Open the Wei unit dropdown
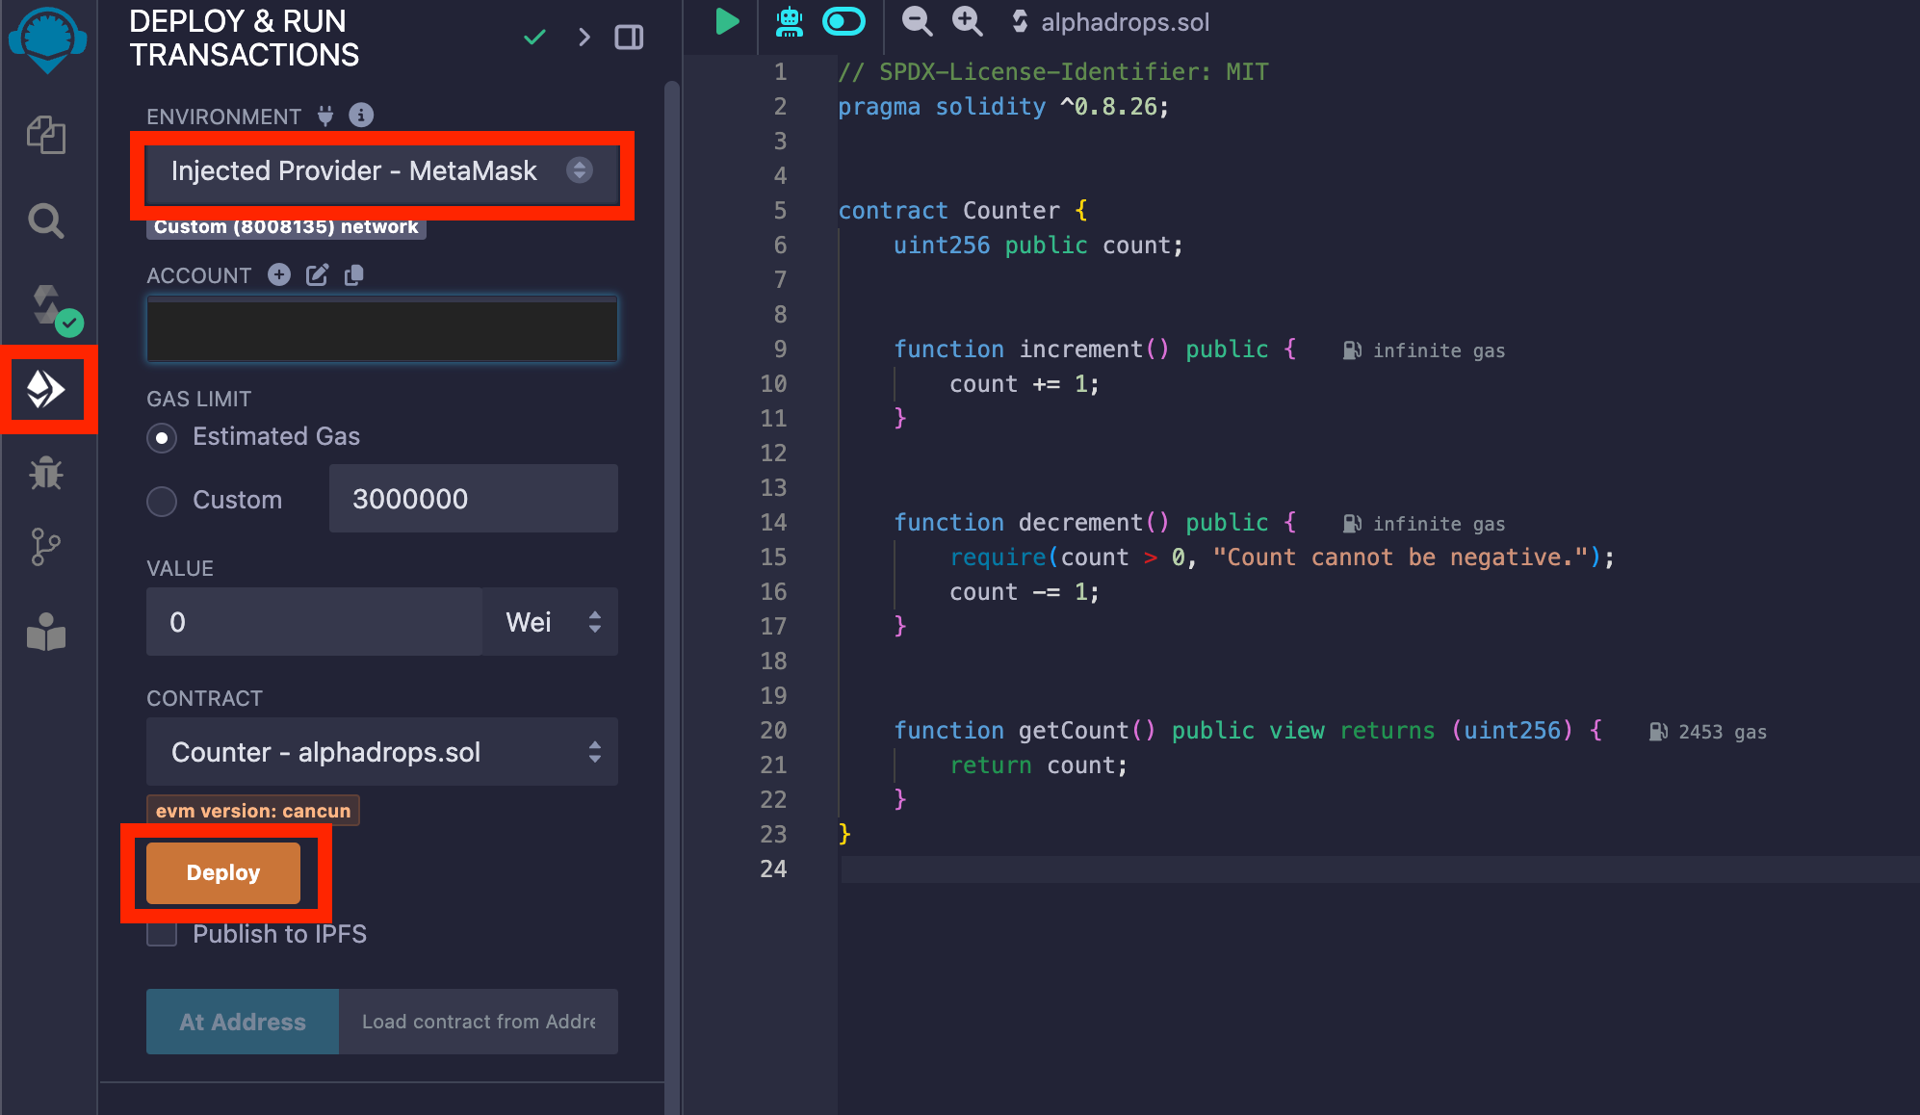Viewport: 1920px width, 1115px height. pyautogui.click(x=550, y=622)
